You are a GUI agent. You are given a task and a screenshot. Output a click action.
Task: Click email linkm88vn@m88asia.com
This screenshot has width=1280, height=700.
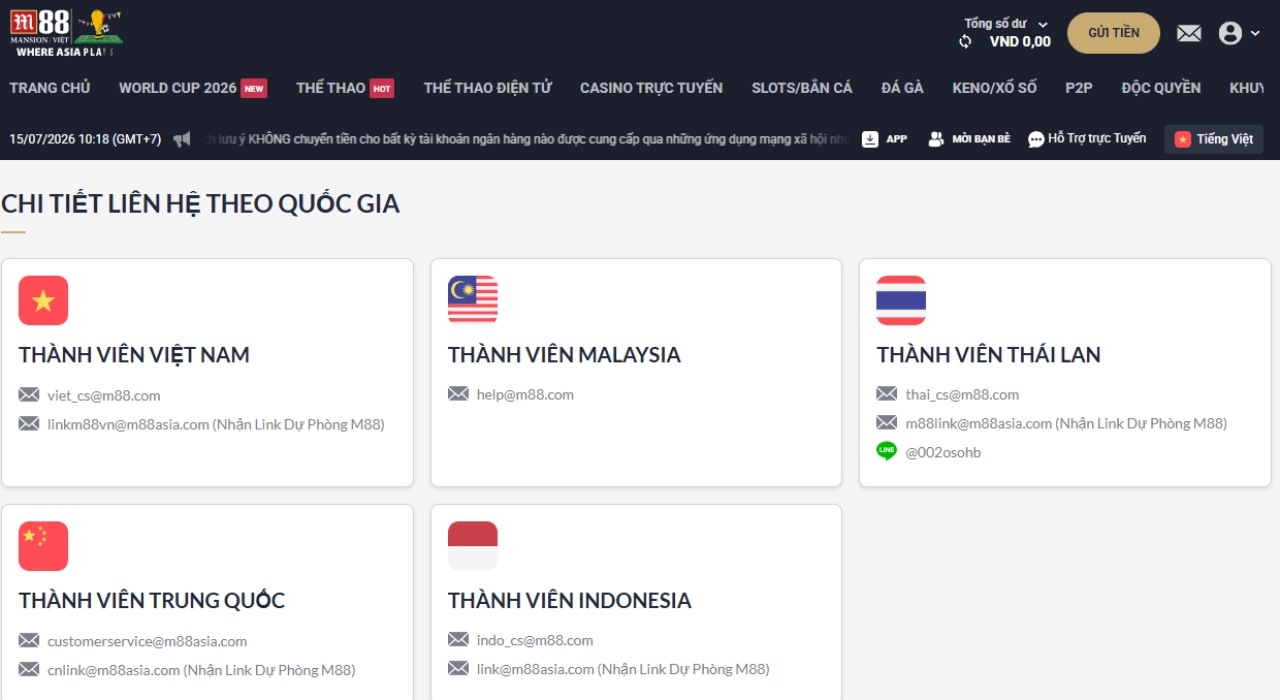128,424
